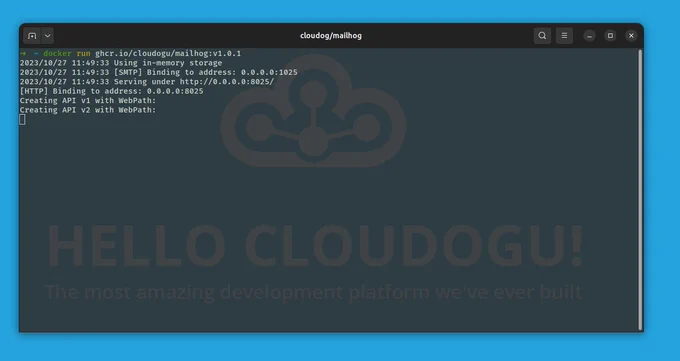Screen dimensions: 680x361
Task: Click the "Using in-memory storage" log line
Action: point(121,63)
